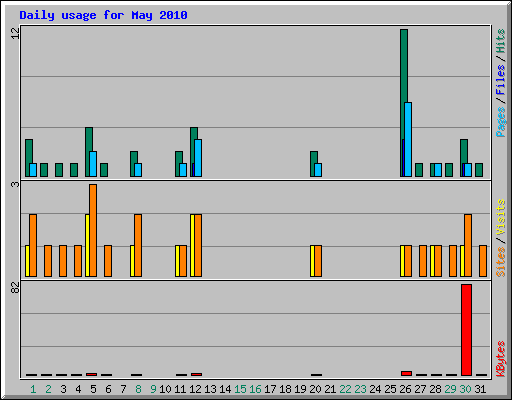Click the "KBytes" legend label
512x400 pixels.
pos(500,358)
